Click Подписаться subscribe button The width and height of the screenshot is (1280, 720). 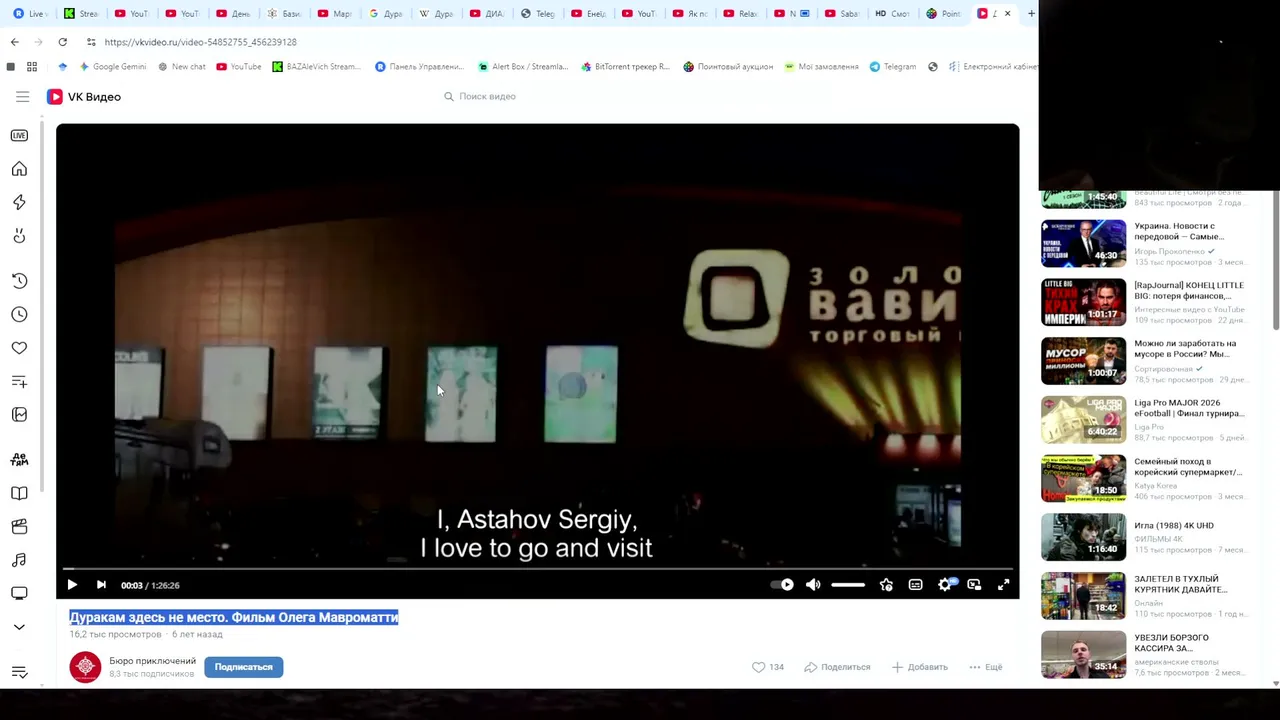243,667
